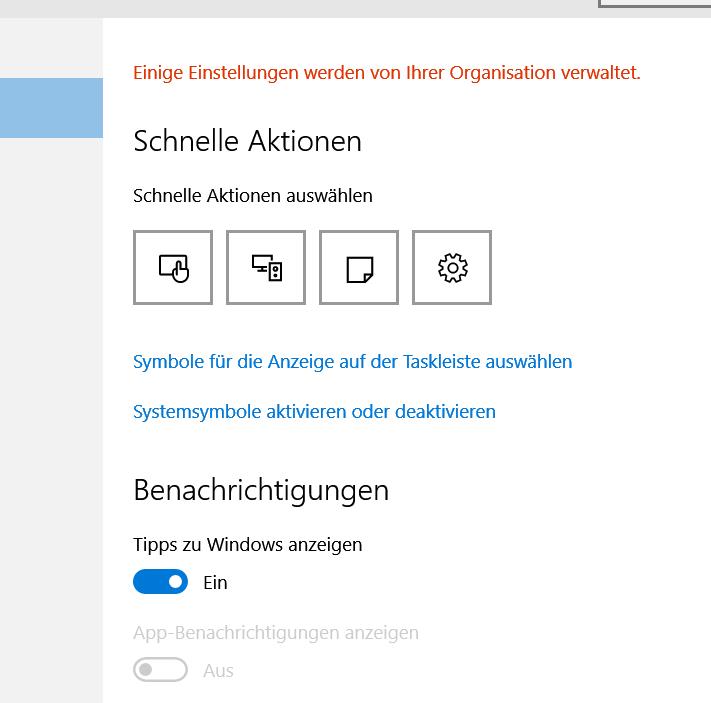Open the Note quick action tile
The width and height of the screenshot is (711, 703).
tap(359, 268)
